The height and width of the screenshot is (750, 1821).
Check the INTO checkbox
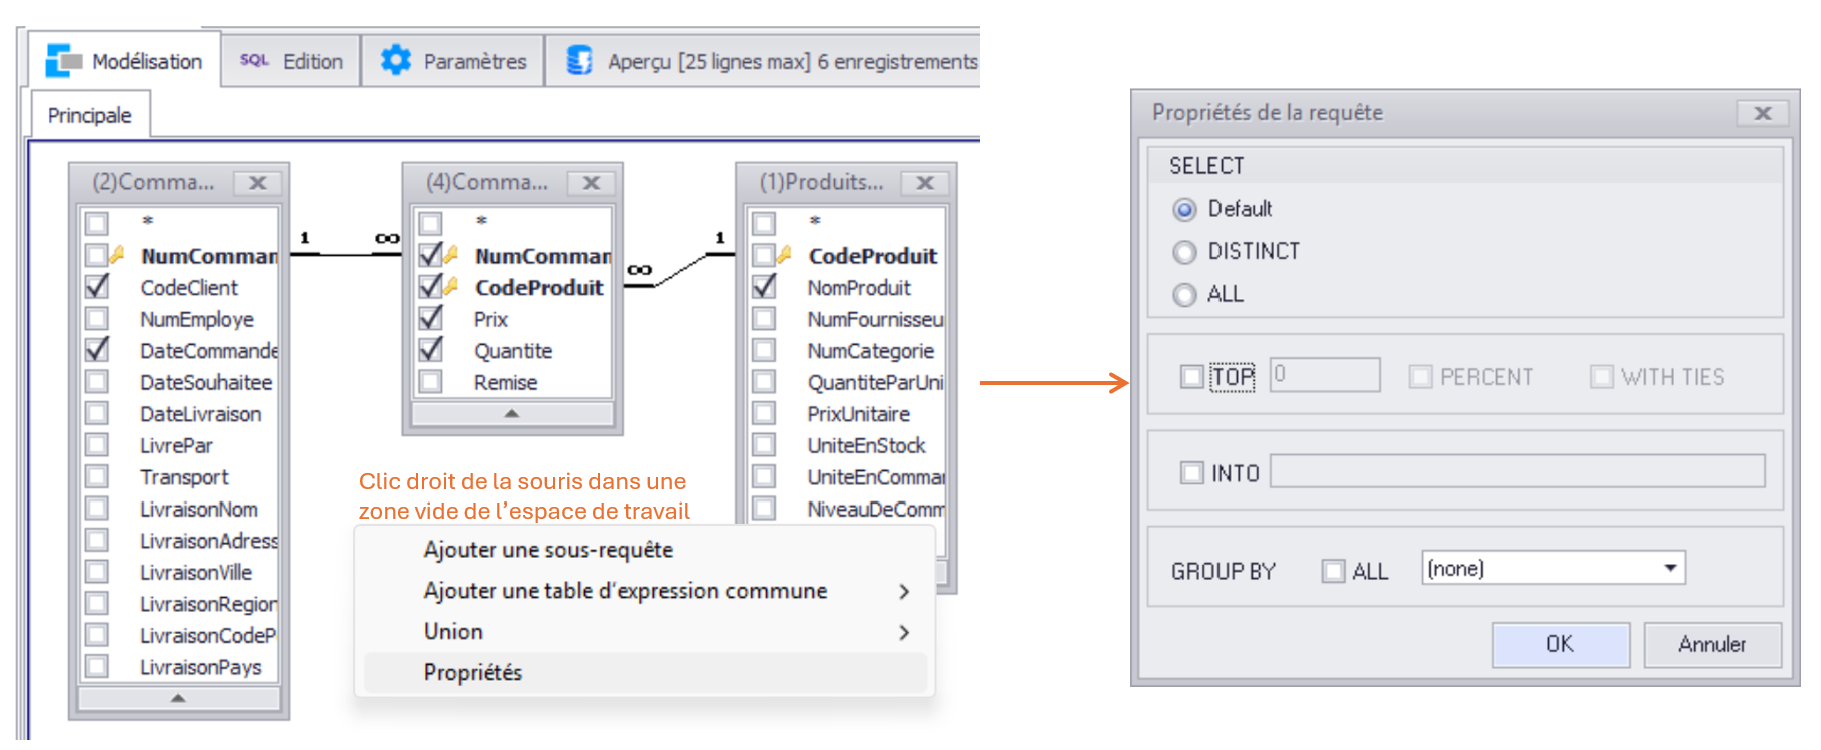[1191, 472]
